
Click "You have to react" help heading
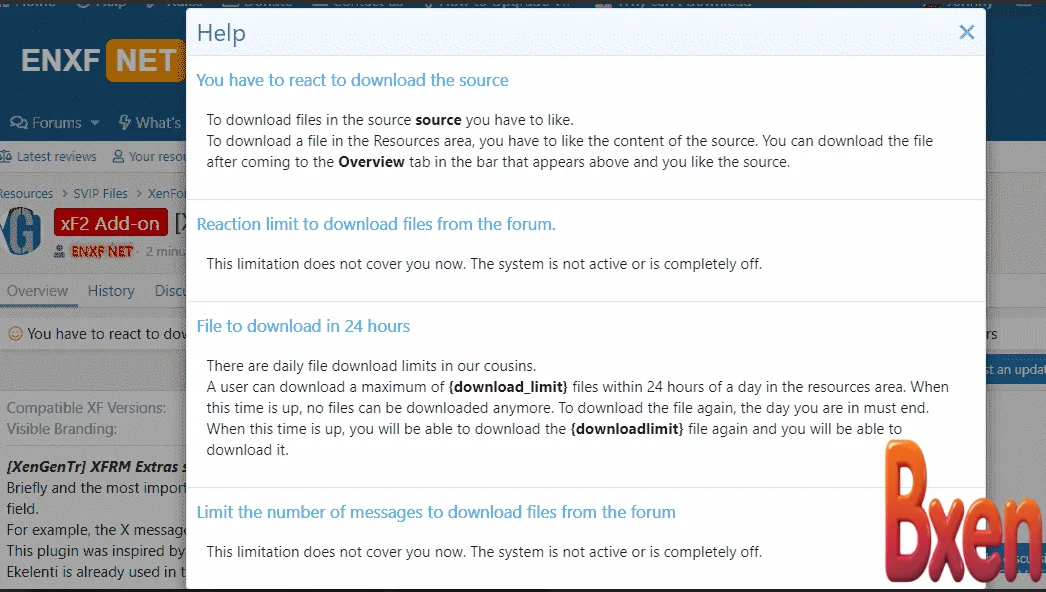[x=352, y=80]
